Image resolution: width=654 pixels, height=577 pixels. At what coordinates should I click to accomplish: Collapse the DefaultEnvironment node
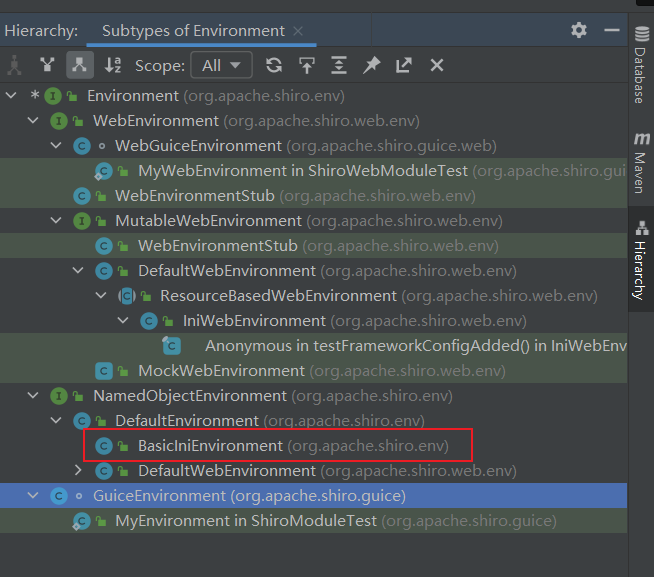pyautogui.click(x=56, y=420)
